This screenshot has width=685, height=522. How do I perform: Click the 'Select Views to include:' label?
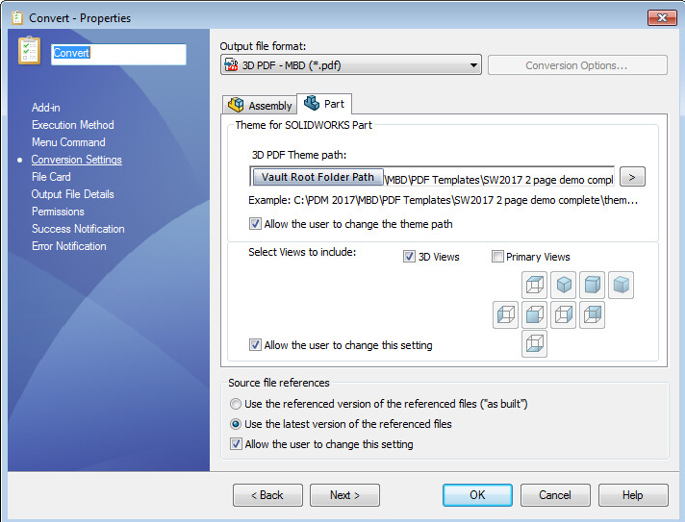pos(302,252)
